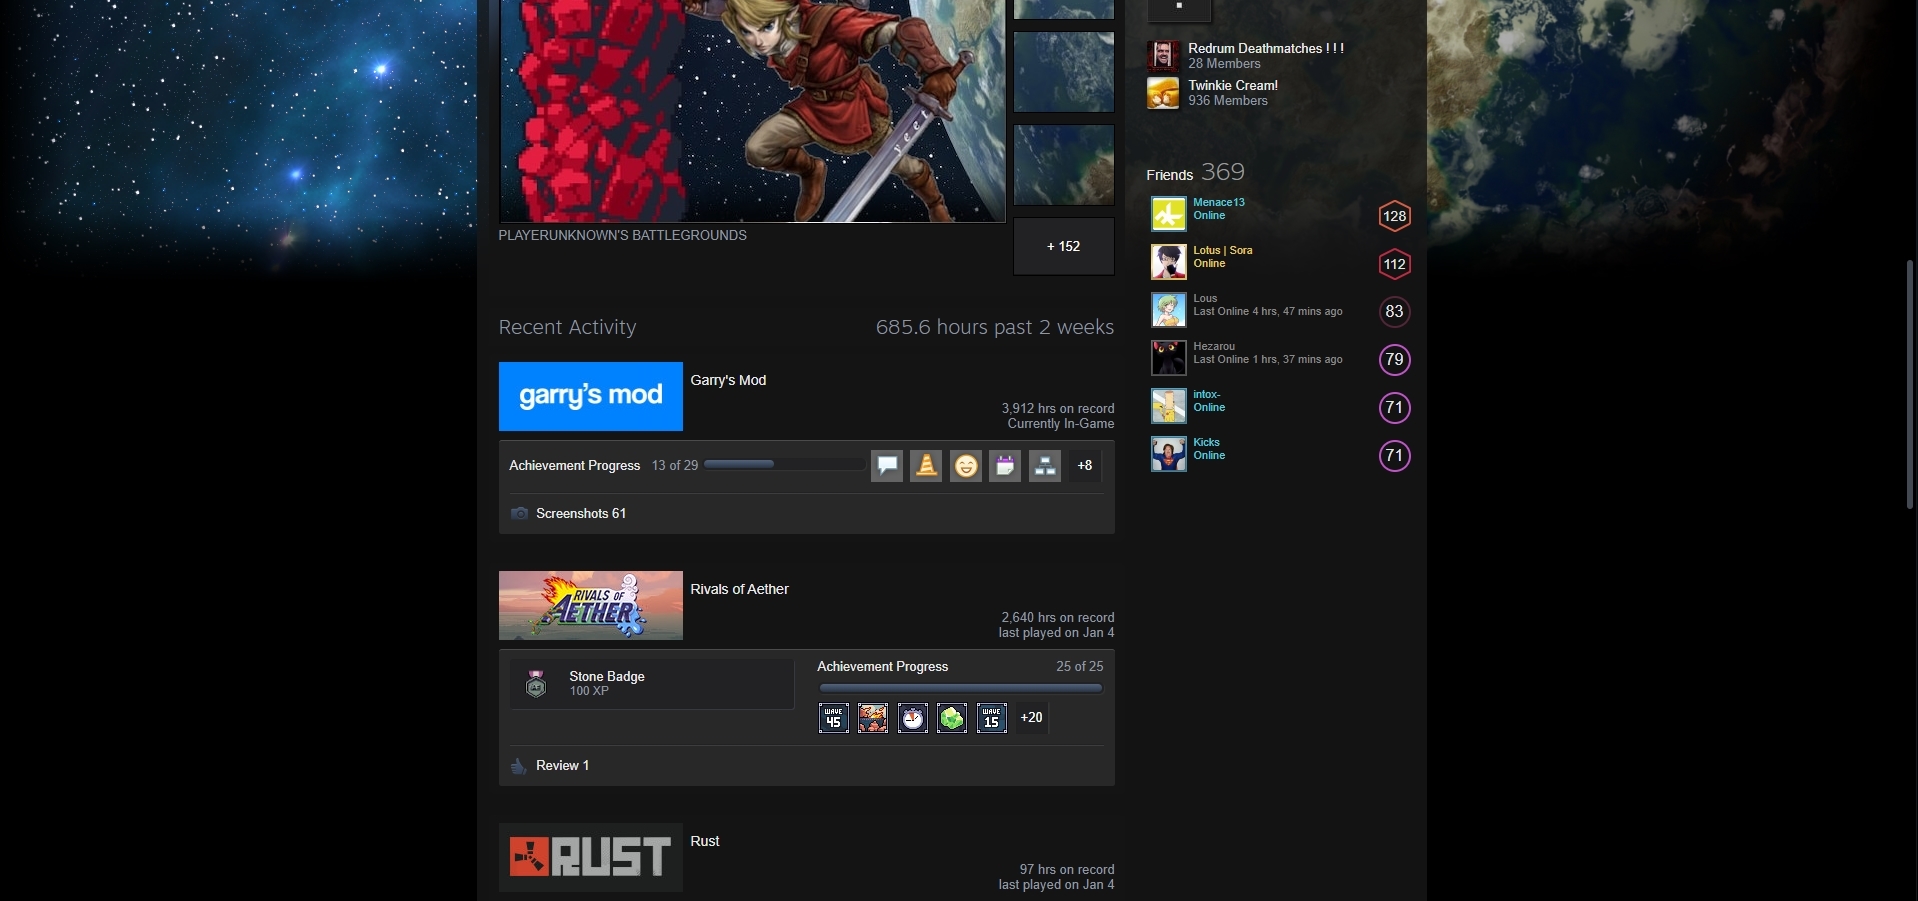Click the Garry's Mod achievement progress bar
Image resolution: width=1918 pixels, height=901 pixels.
pos(785,464)
